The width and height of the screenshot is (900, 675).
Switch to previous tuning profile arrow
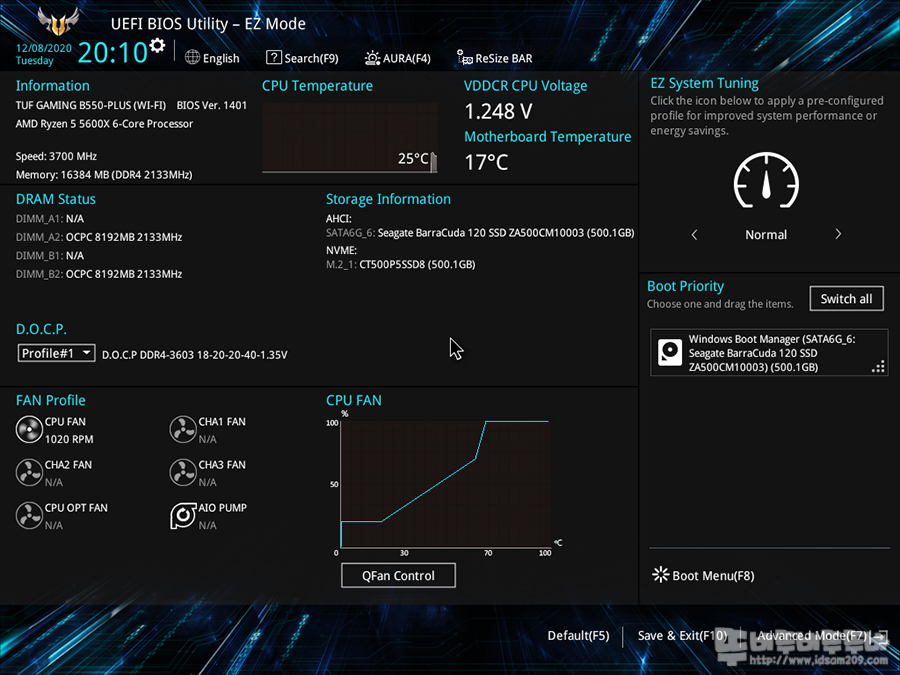pyautogui.click(x=695, y=234)
